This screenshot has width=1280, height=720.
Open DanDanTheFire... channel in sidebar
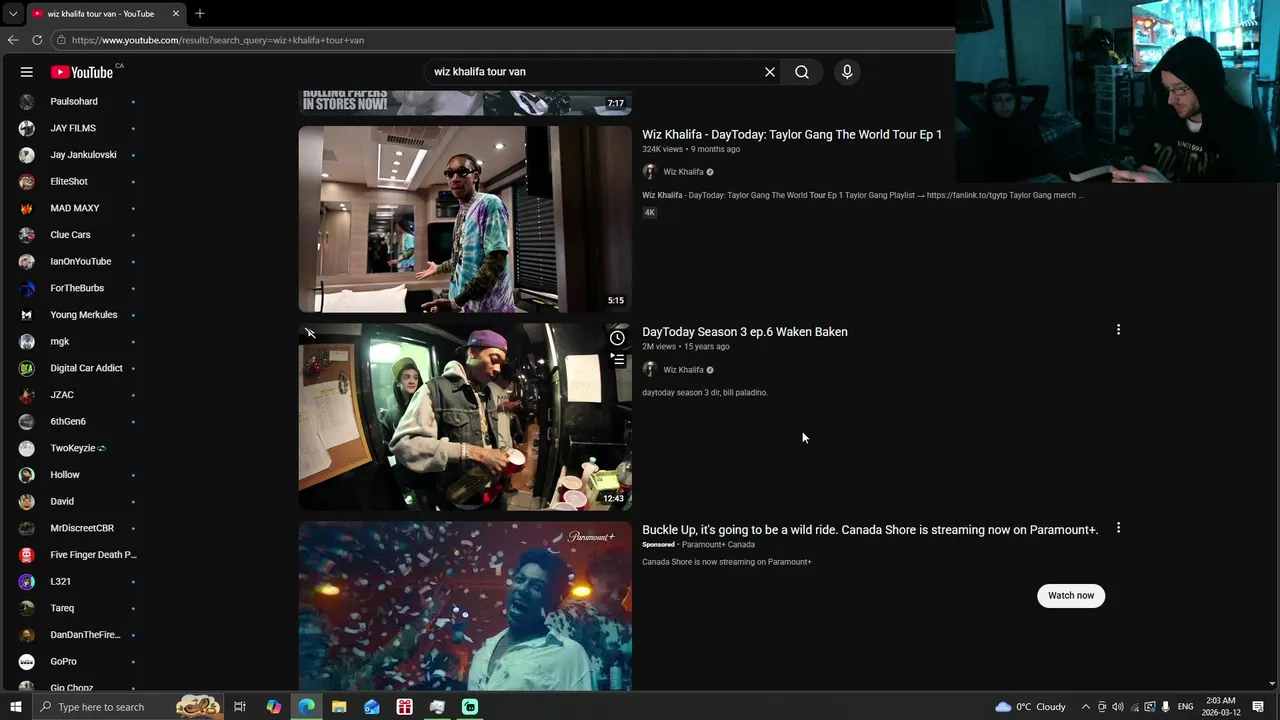click(x=78, y=635)
